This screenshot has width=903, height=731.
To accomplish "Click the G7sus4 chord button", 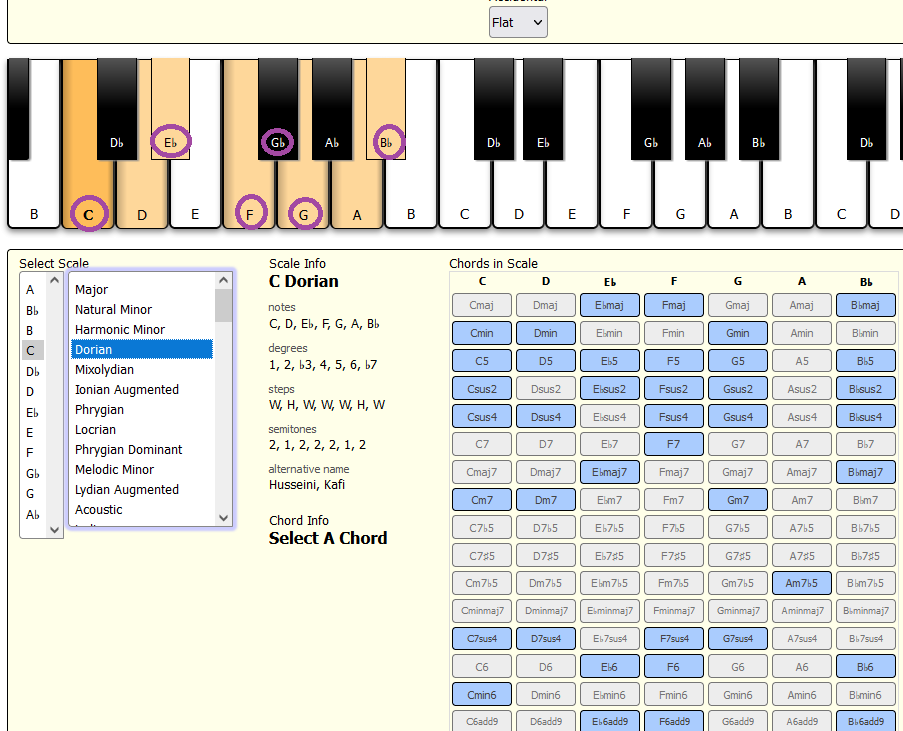I will pyautogui.click(x=738, y=639).
